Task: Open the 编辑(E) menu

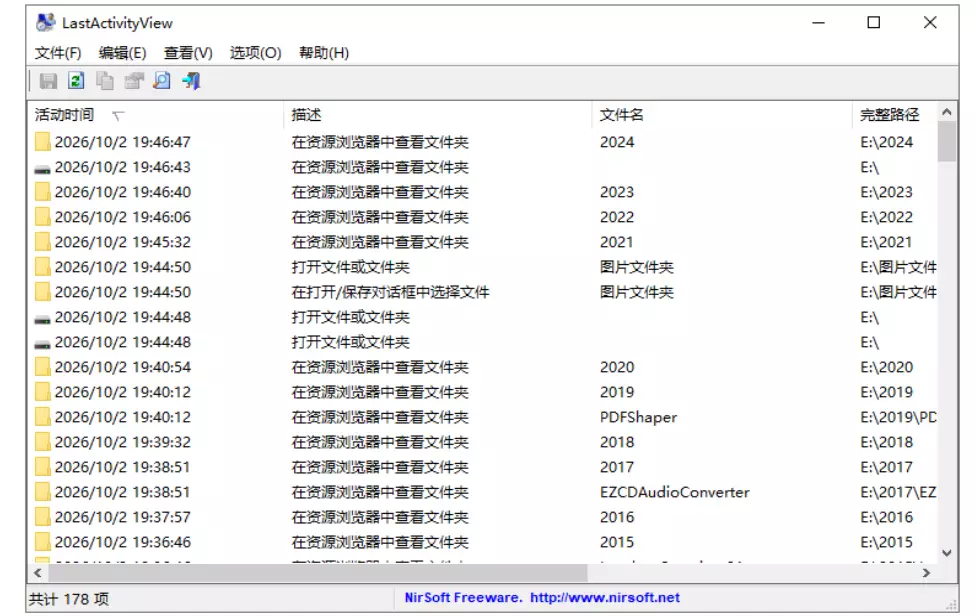Action: pyautogui.click(x=122, y=53)
